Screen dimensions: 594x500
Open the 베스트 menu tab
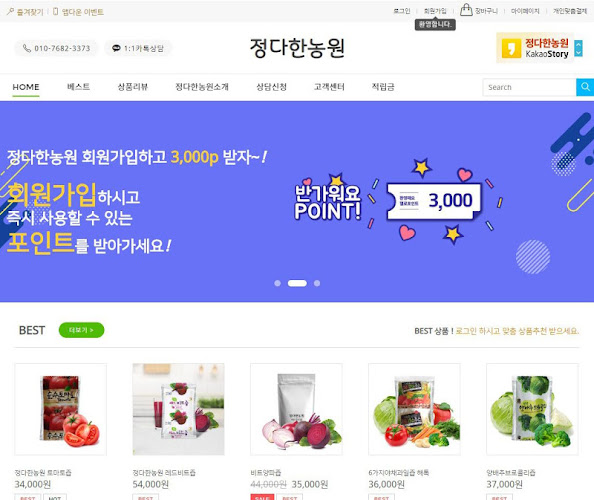[x=78, y=87]
